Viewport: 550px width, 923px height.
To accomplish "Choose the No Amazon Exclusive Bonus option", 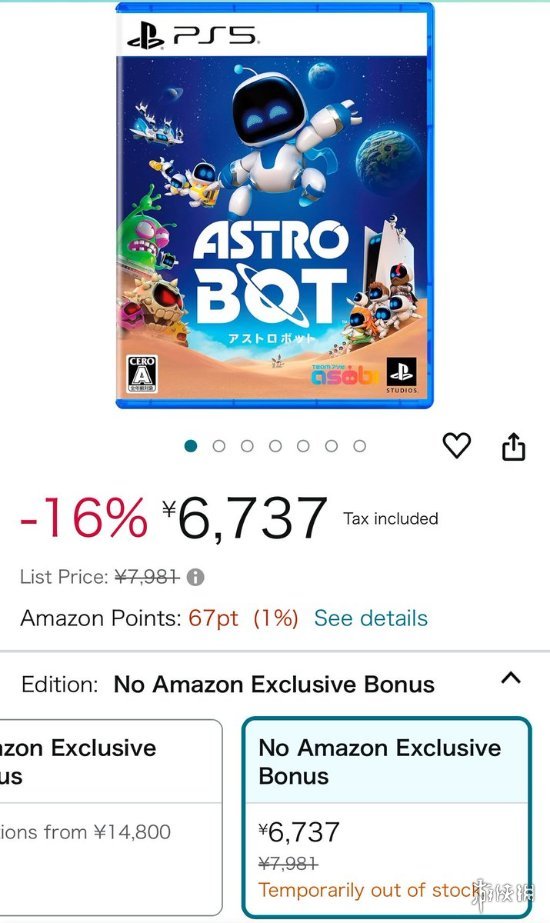I will (x=387, y=817).
